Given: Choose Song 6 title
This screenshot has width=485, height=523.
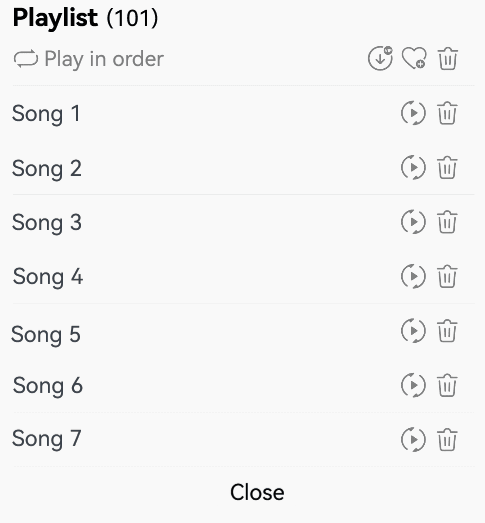Looking at the screenshot, I should coord(48,386).
